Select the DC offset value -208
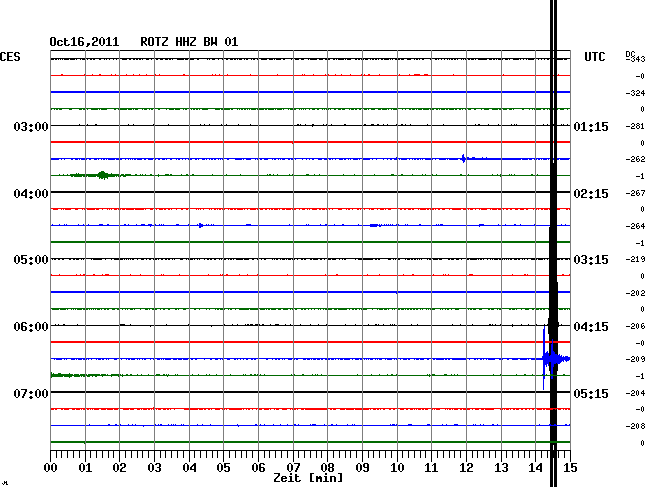650x494 pixels. point(635,426)
